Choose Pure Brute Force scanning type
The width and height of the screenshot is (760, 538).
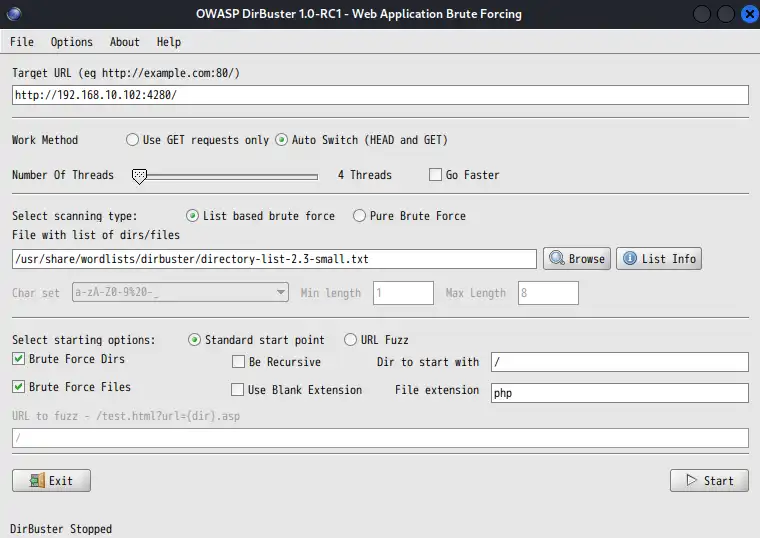(359, 216)
